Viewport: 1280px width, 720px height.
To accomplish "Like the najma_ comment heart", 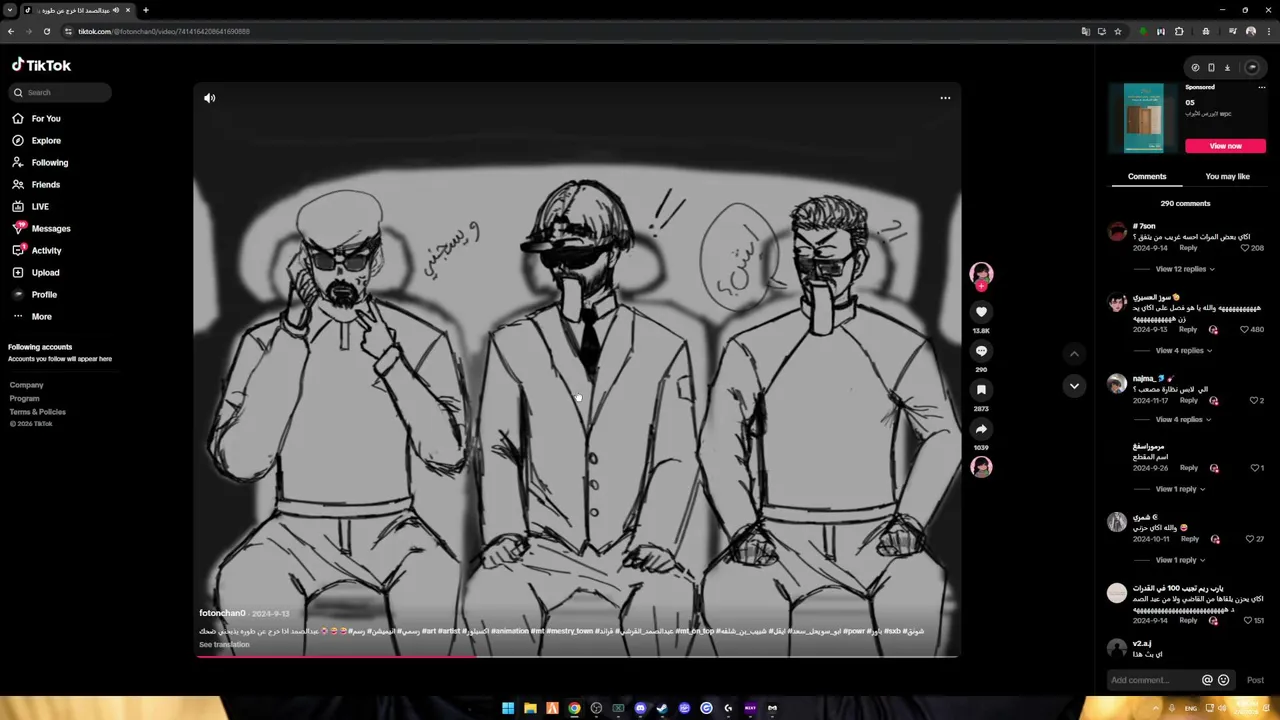I will [1254, 401].
